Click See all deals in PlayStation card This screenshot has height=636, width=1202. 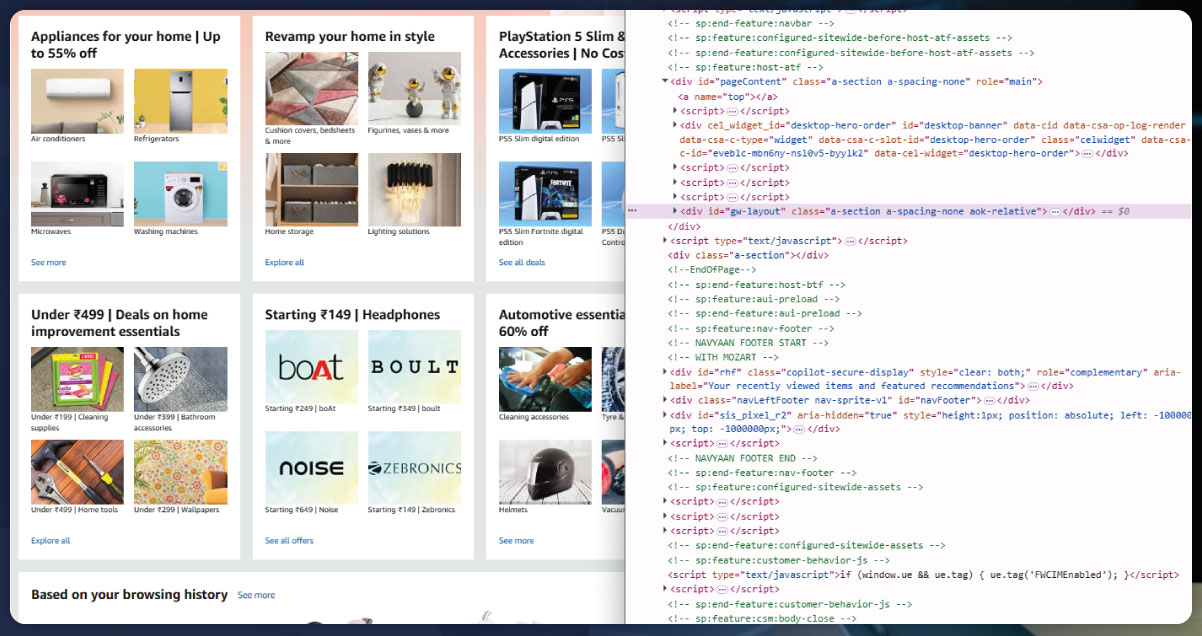tap(522, 262)
